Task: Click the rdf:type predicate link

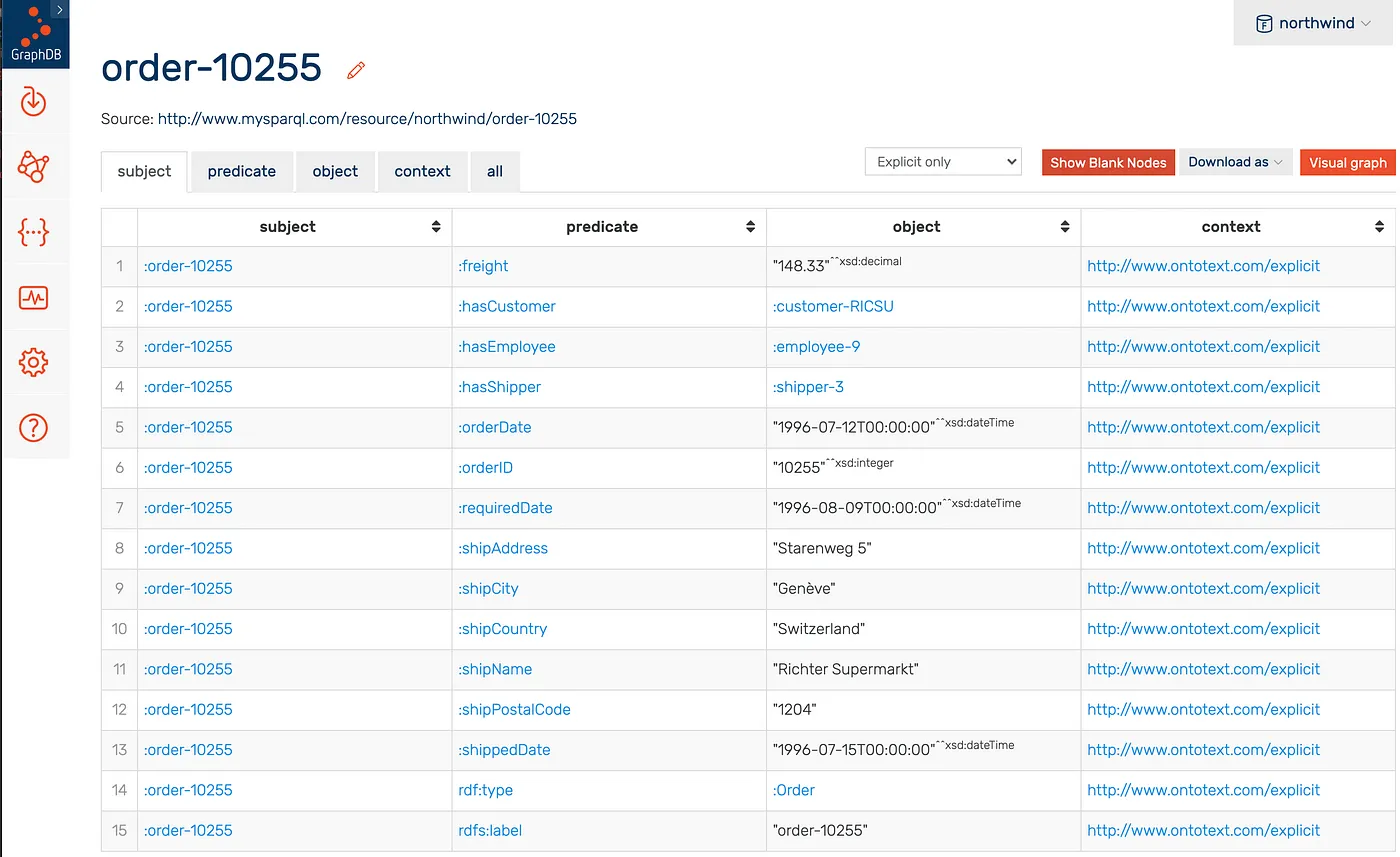Action: coord(486,790)
